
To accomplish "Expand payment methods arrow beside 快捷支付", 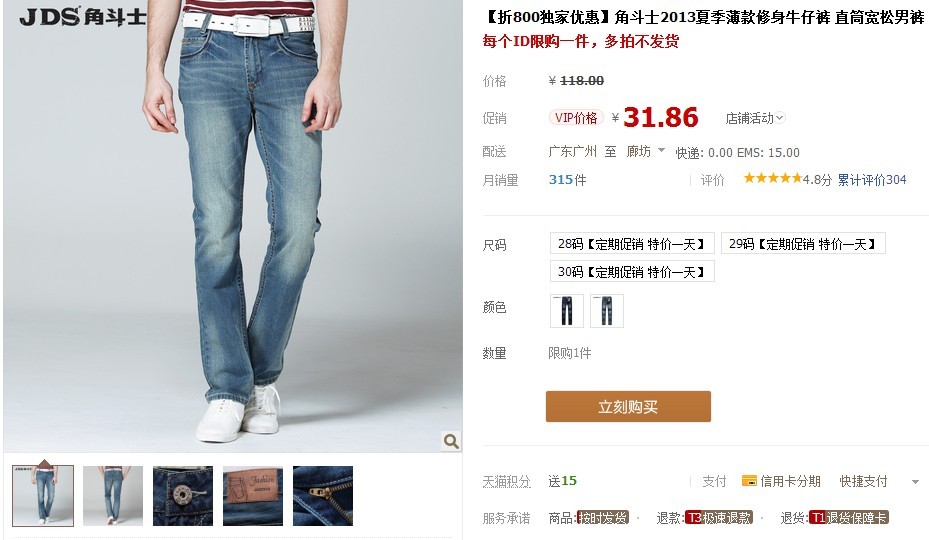I will tap(915, 482).
